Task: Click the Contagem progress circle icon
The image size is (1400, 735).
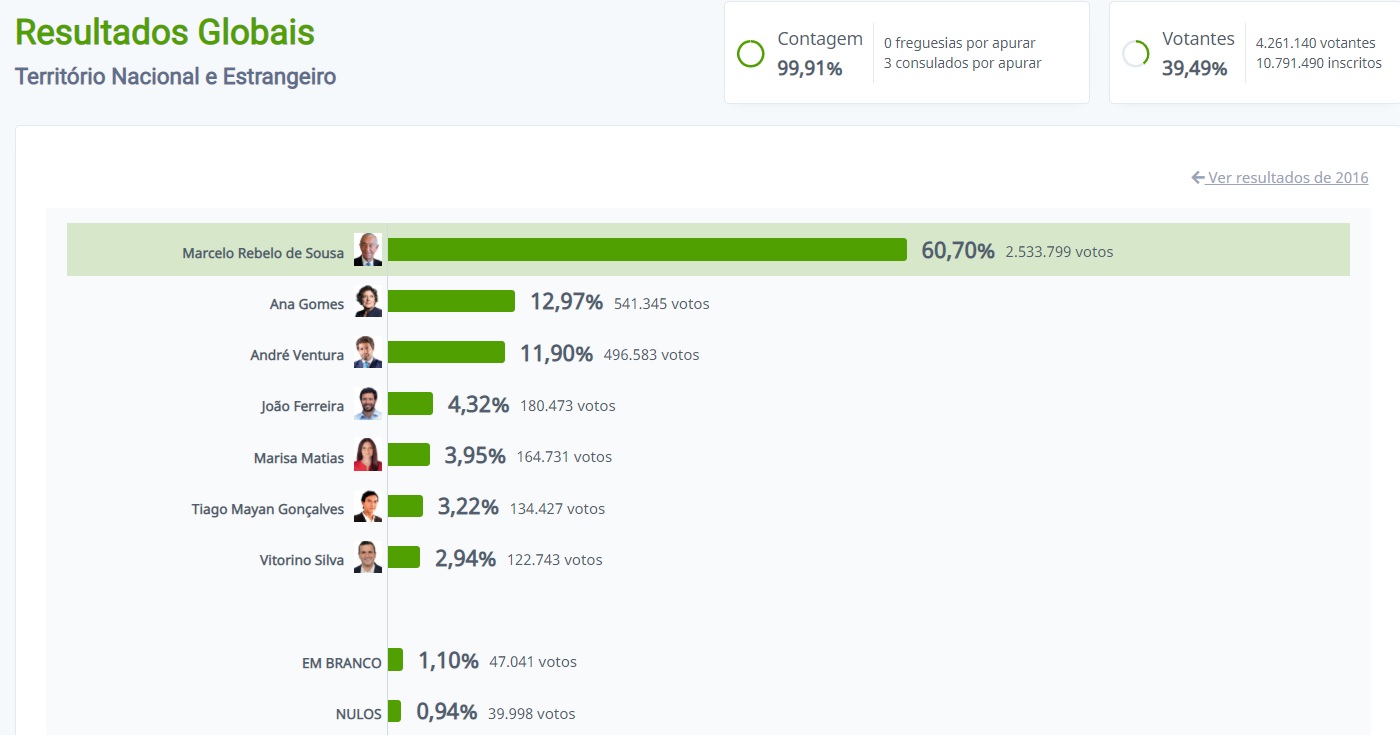Action: pos(750,54)
